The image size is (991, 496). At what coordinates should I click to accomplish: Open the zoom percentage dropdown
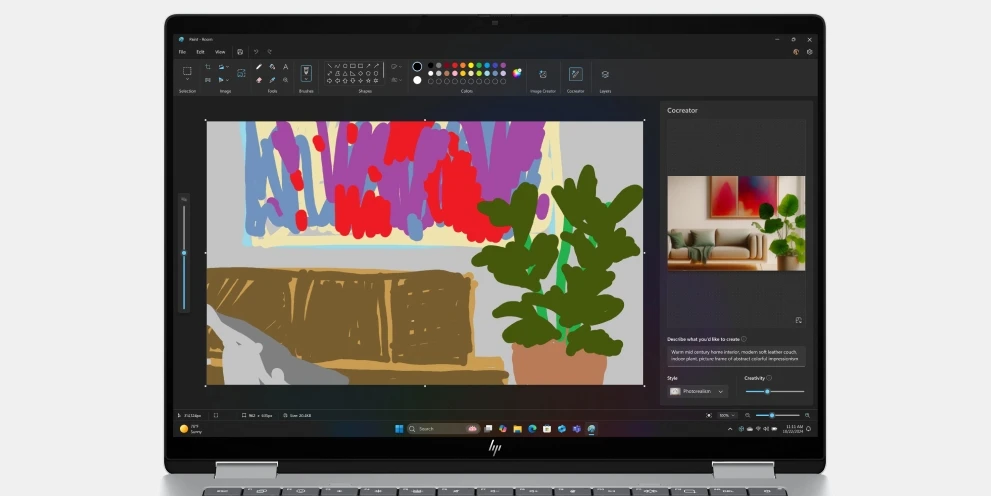click(727, 415)
